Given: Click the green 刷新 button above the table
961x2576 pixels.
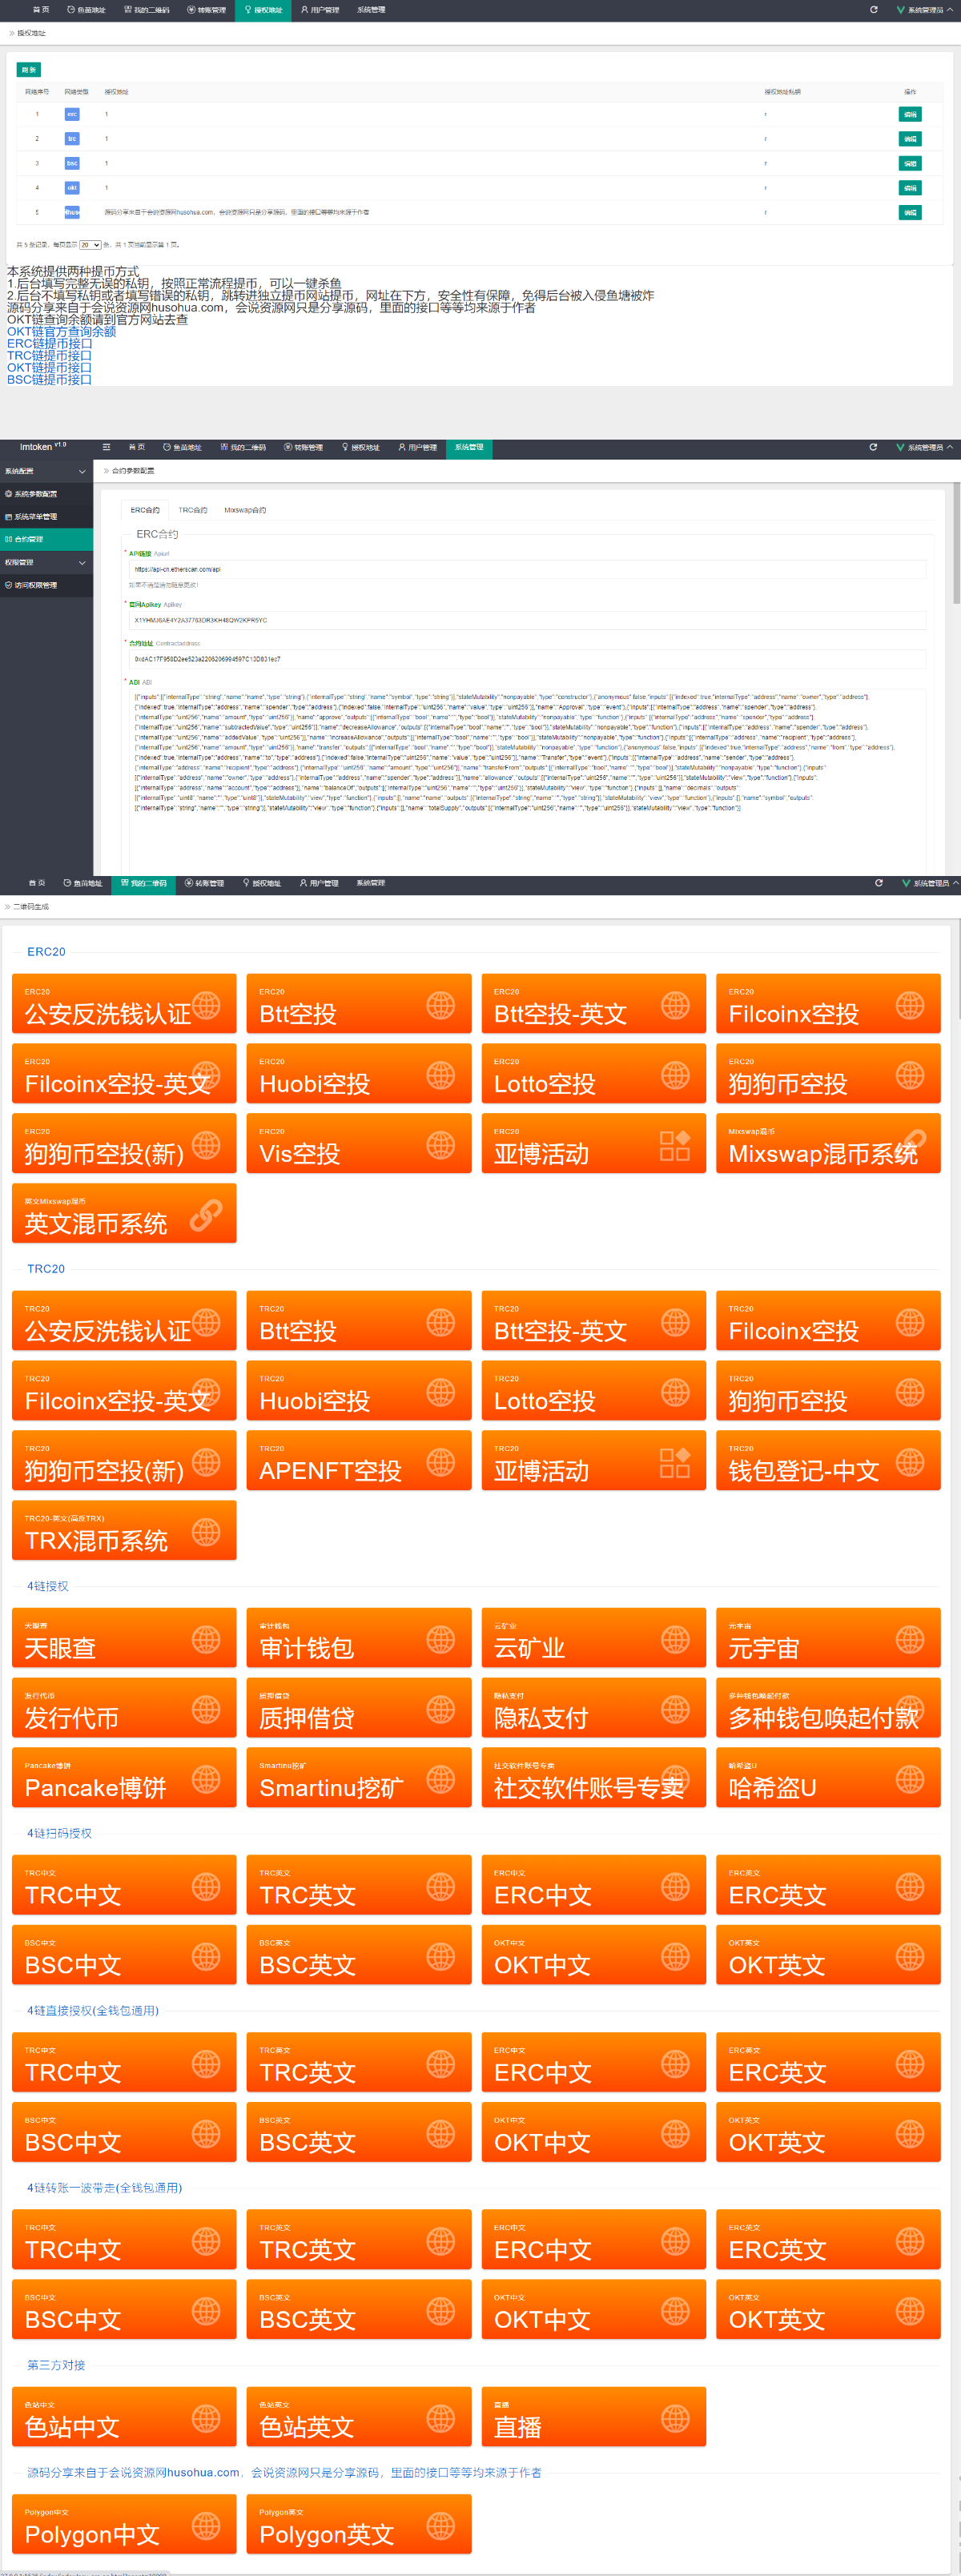Looking at the screenshot, I should (29, 70).
